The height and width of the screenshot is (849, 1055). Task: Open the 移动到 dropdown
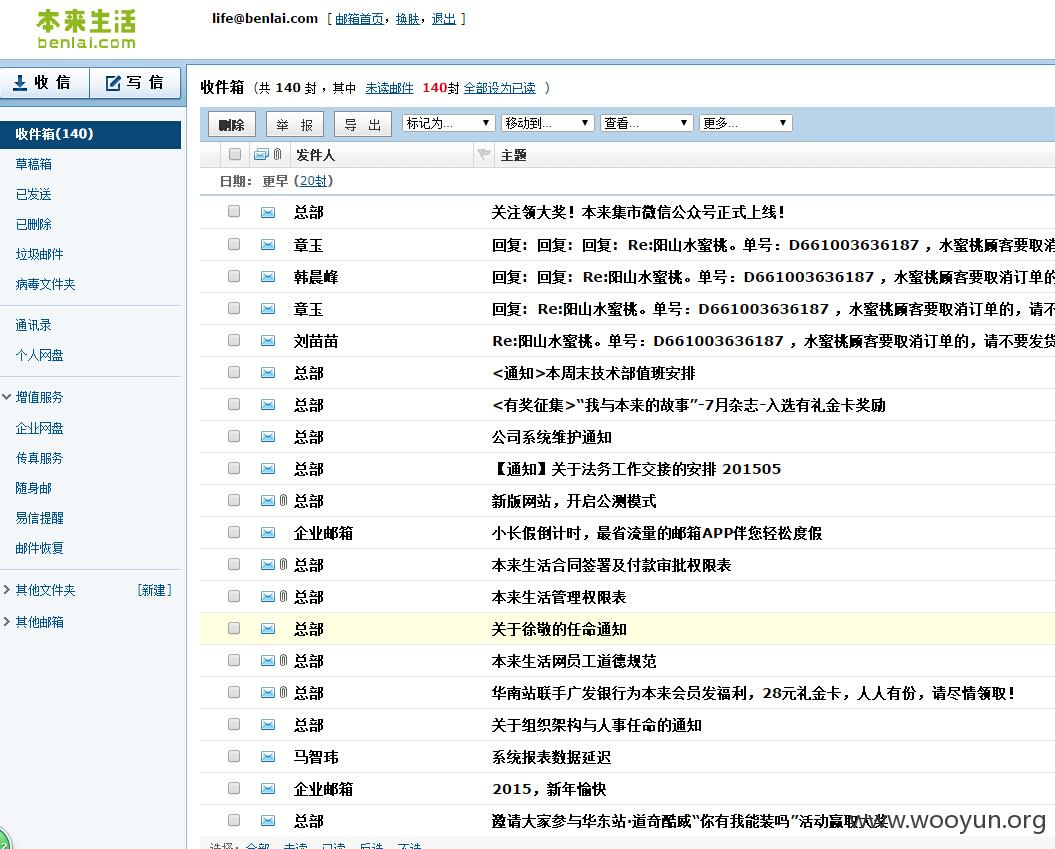pyautogui.click(x=547, y=123)
